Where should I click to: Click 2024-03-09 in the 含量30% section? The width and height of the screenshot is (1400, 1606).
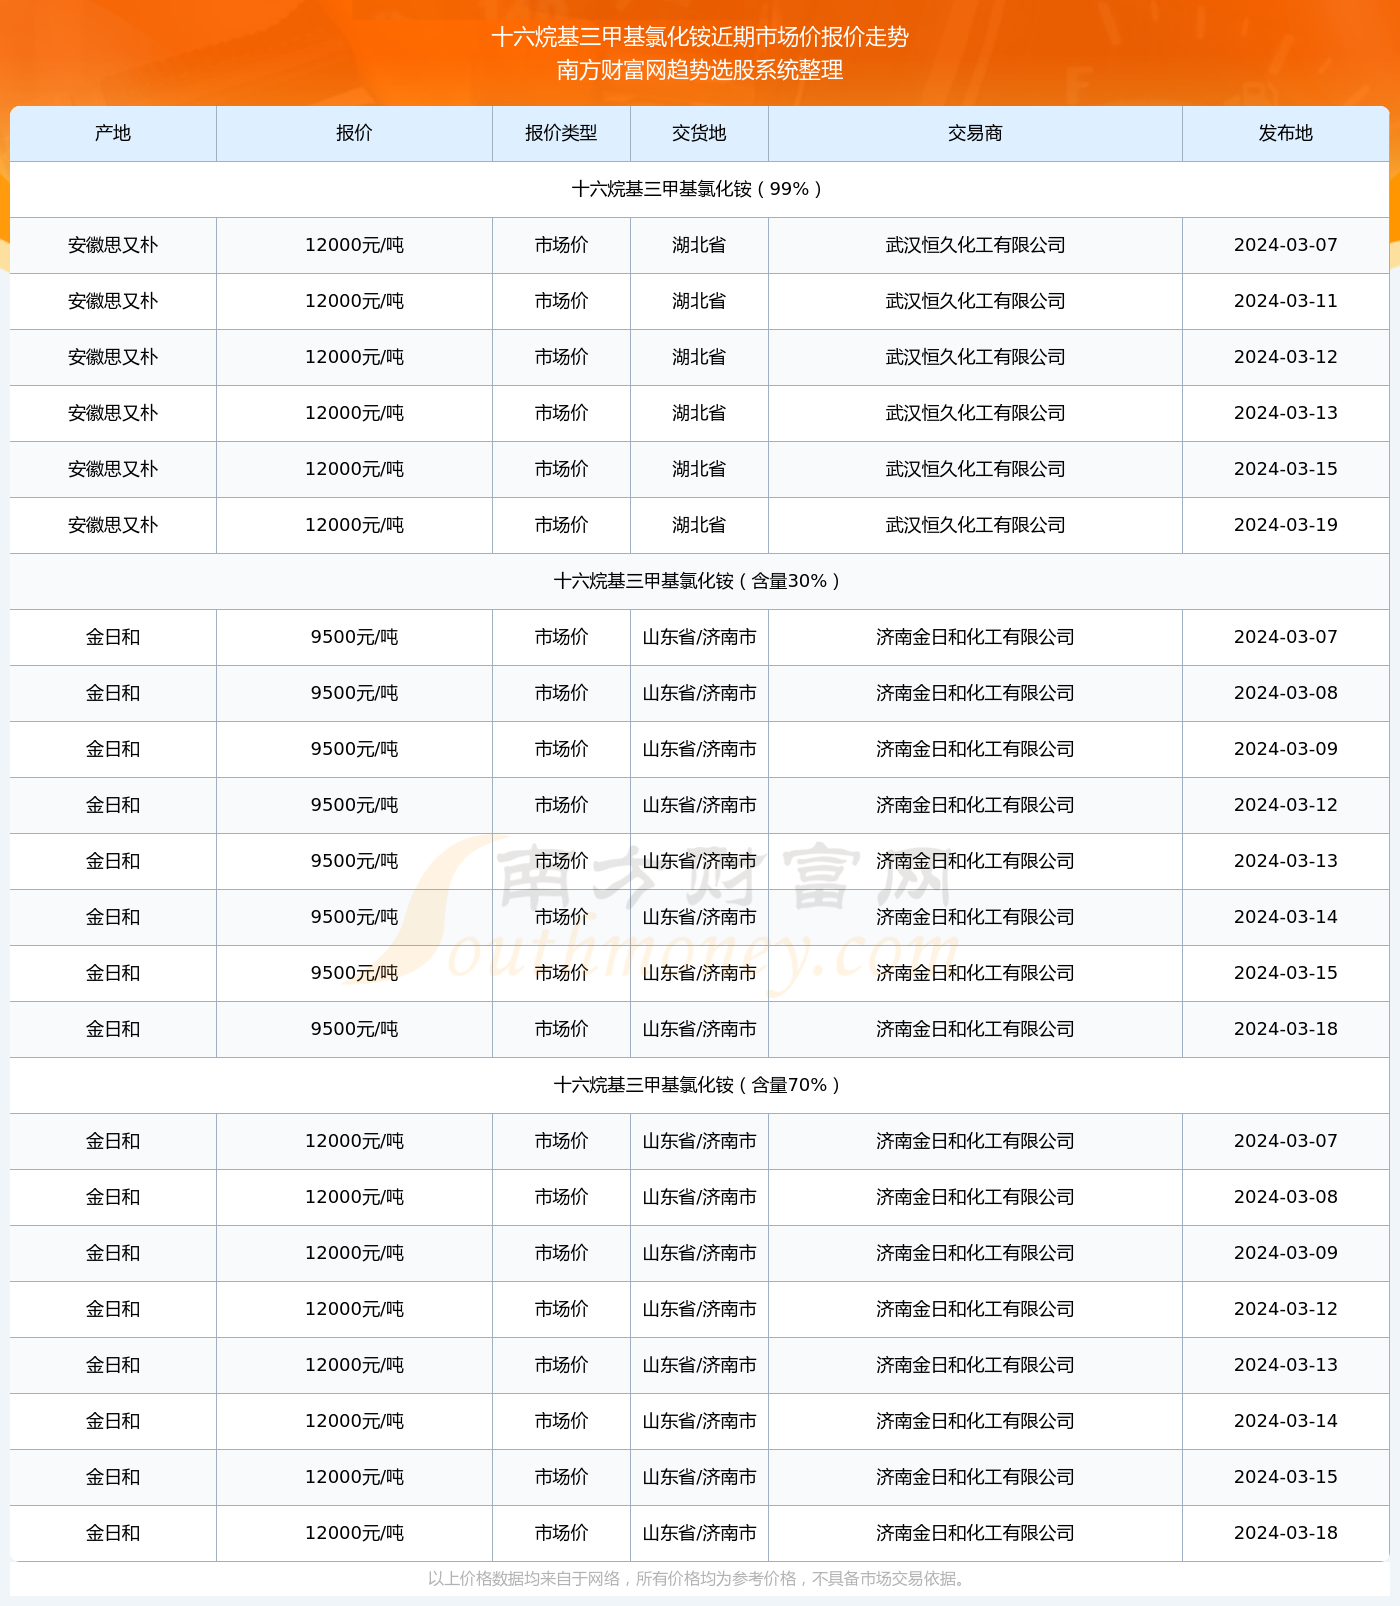tap(1286, 749)
